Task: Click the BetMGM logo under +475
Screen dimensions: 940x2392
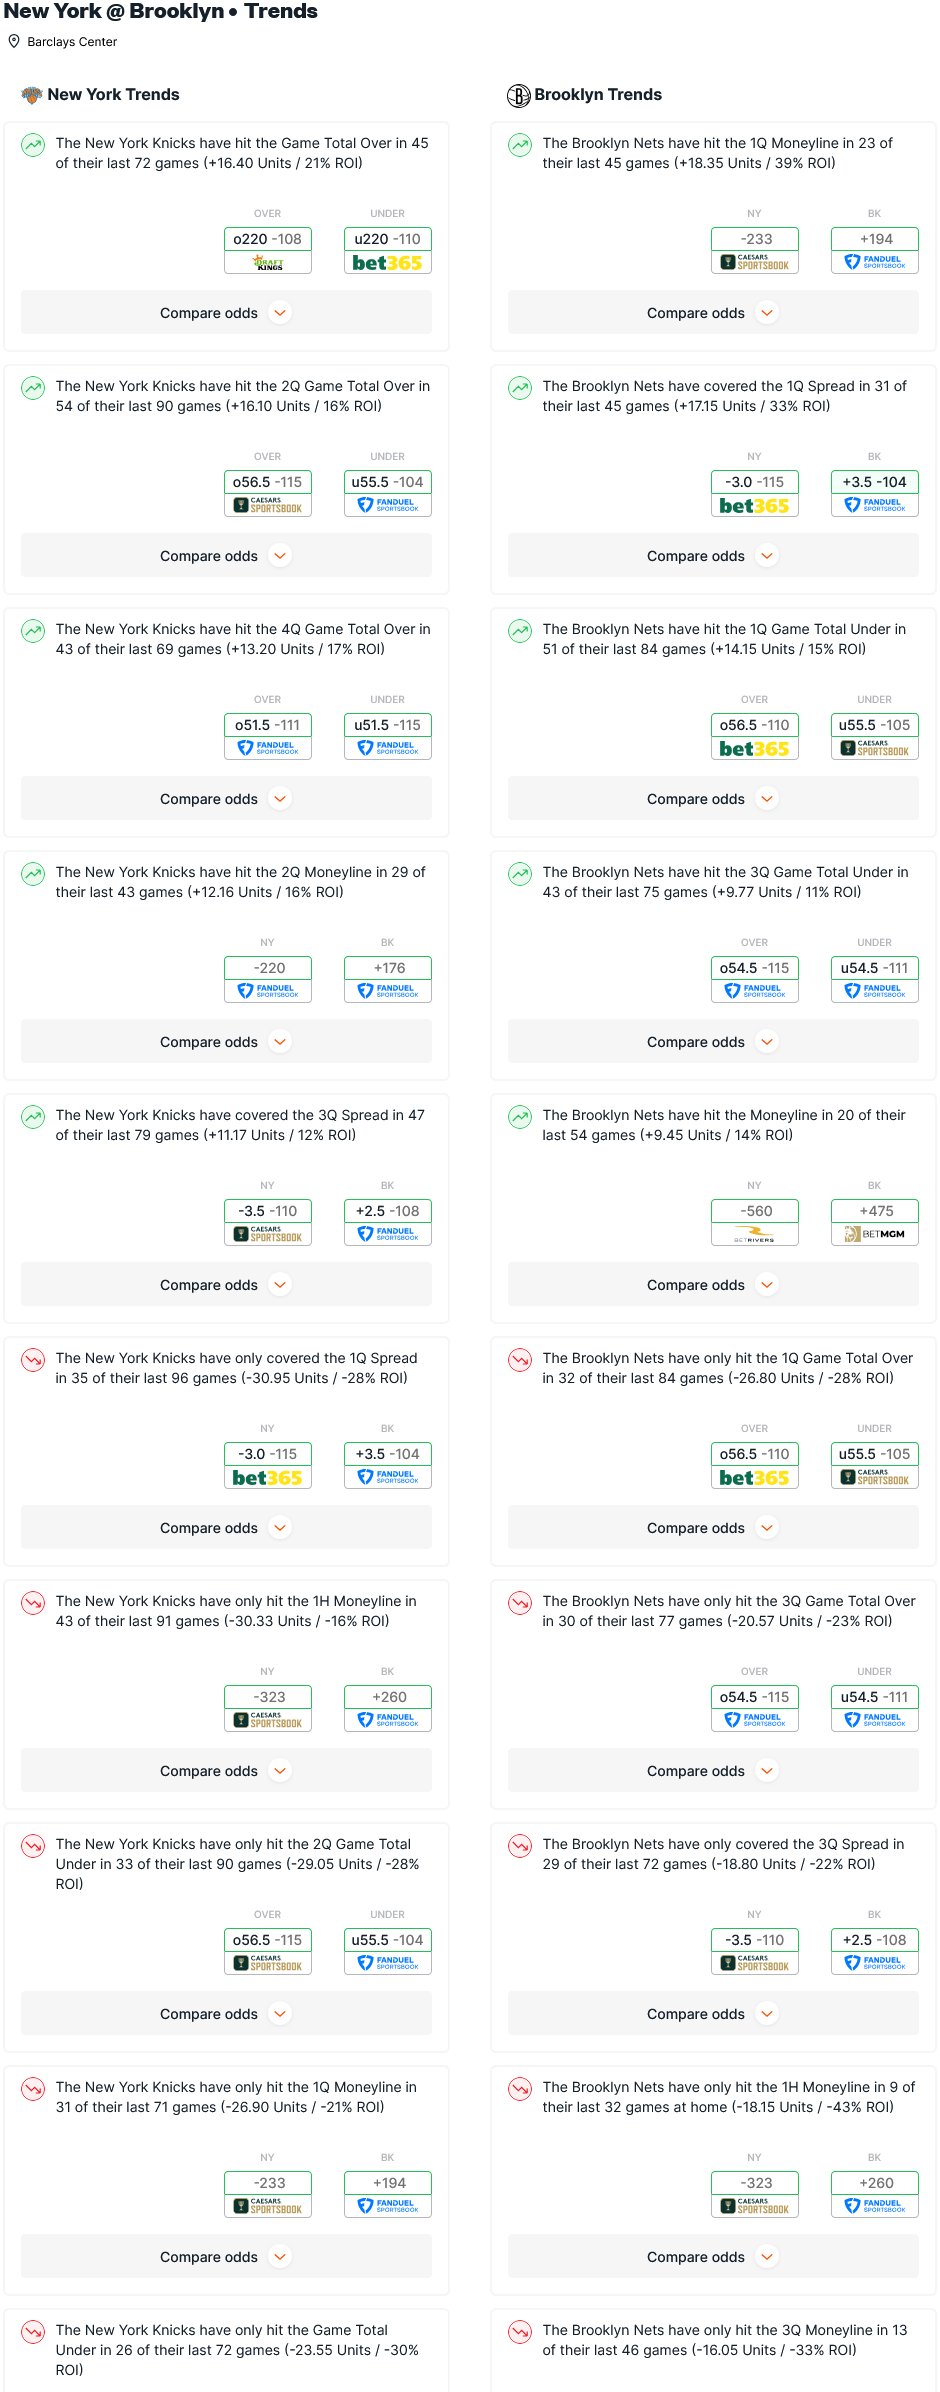Action: (x=875, y=1234)
